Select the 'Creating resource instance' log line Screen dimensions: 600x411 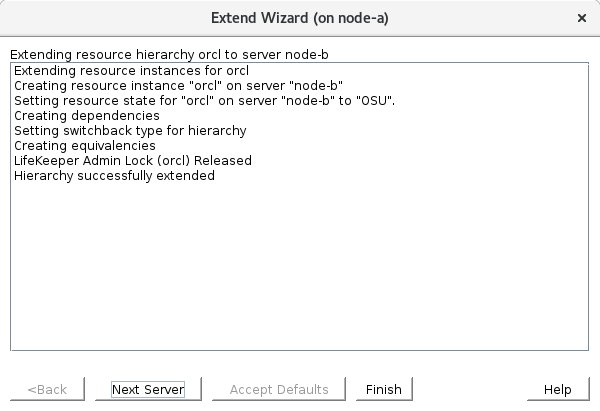pyautogui.click(x=179, y=86)
